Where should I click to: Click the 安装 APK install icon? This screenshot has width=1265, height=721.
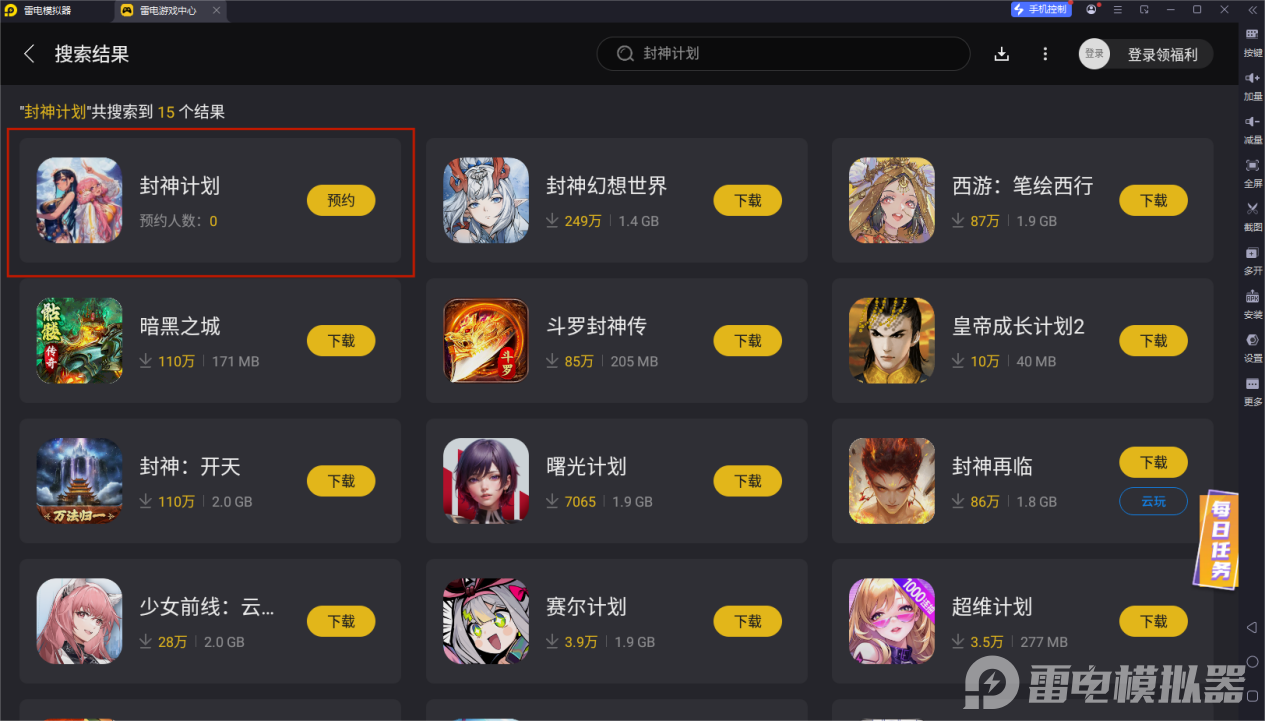point(1252,303)
